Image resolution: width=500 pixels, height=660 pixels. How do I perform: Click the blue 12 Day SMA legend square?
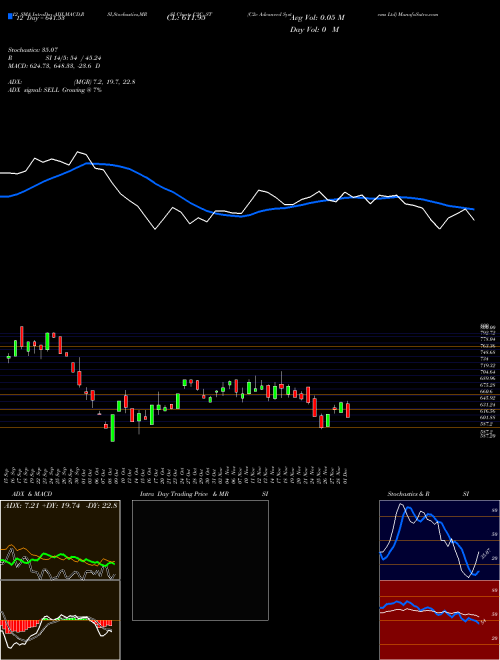click(11, 17)
